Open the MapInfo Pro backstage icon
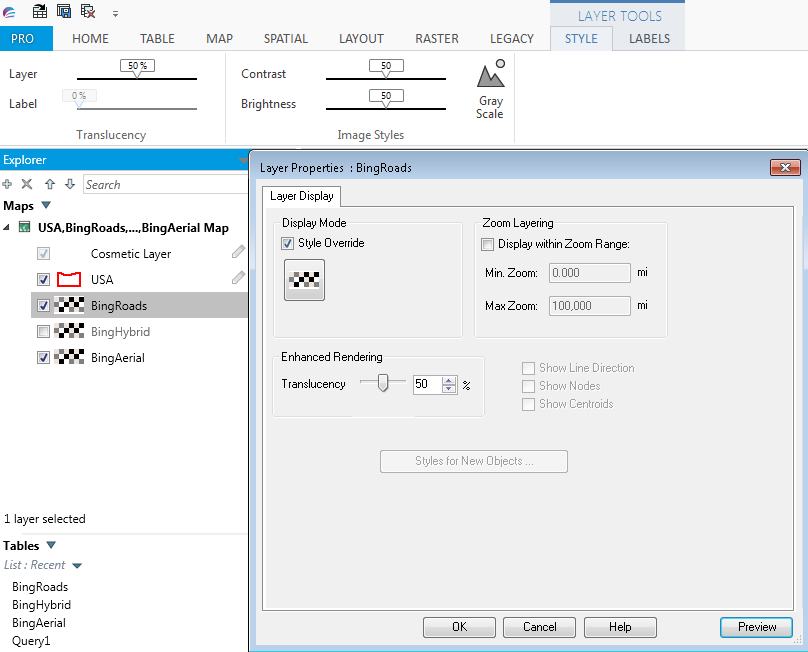808x652 pixels. click(x=11, y=11)
